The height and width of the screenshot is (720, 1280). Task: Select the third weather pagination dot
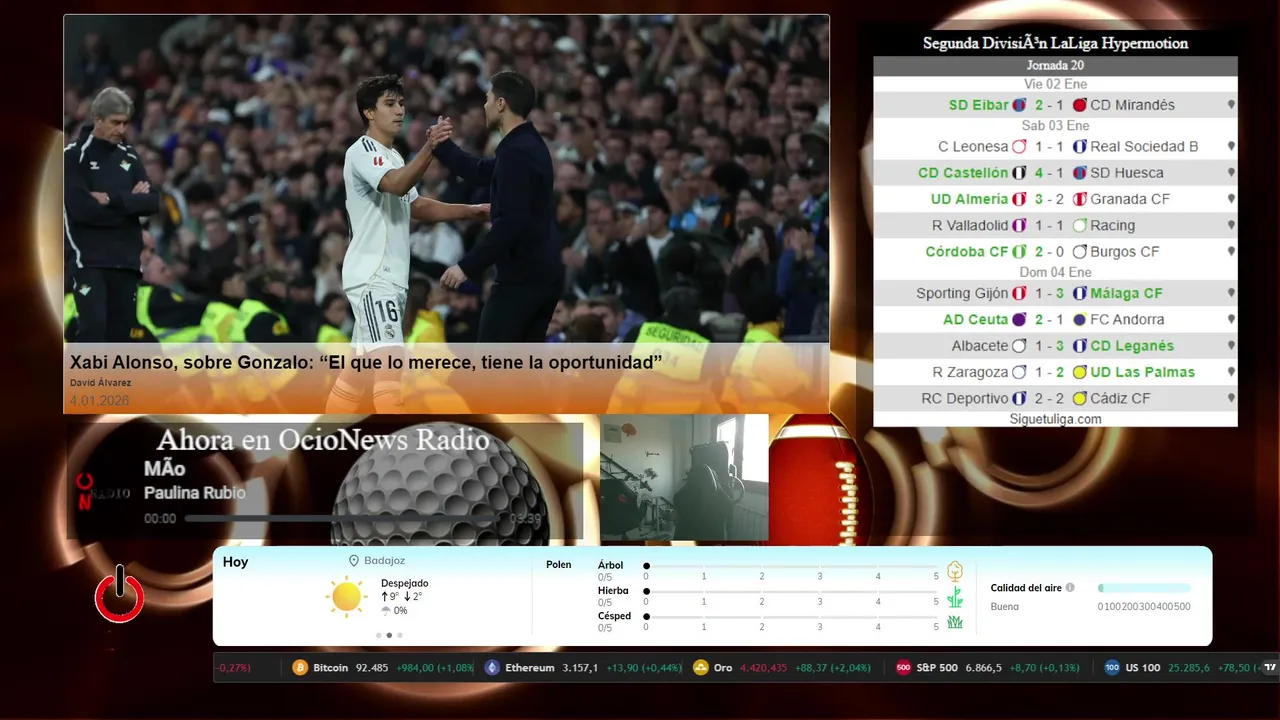(x=400, y=635)
